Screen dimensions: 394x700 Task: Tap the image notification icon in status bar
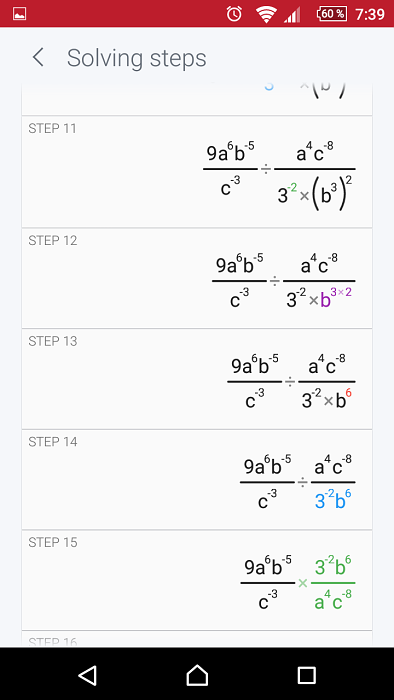tap(19, 14)
